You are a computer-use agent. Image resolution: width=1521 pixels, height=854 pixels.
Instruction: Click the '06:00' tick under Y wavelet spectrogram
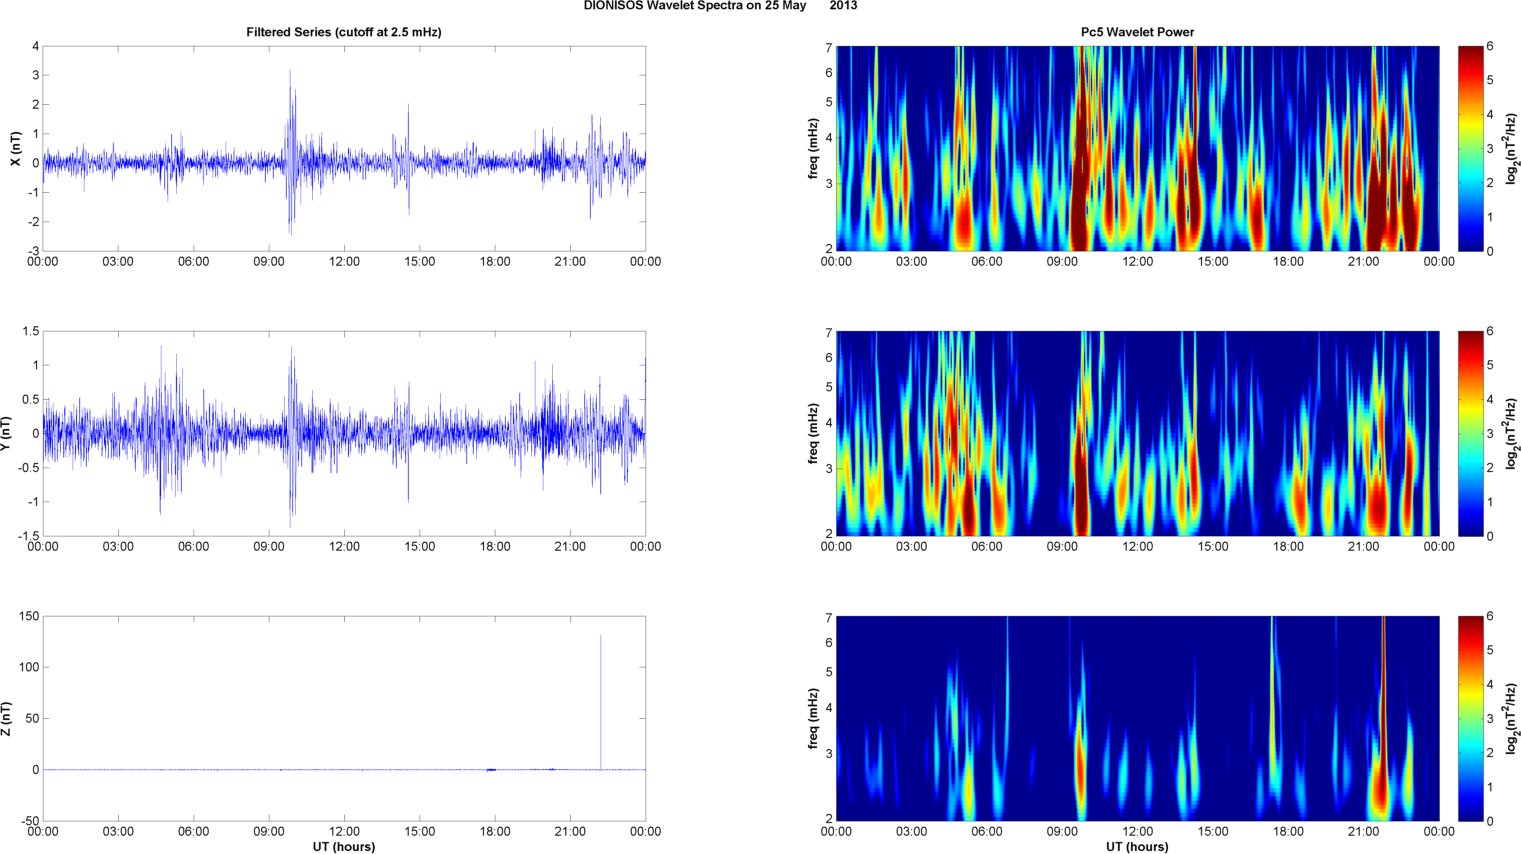987,547
